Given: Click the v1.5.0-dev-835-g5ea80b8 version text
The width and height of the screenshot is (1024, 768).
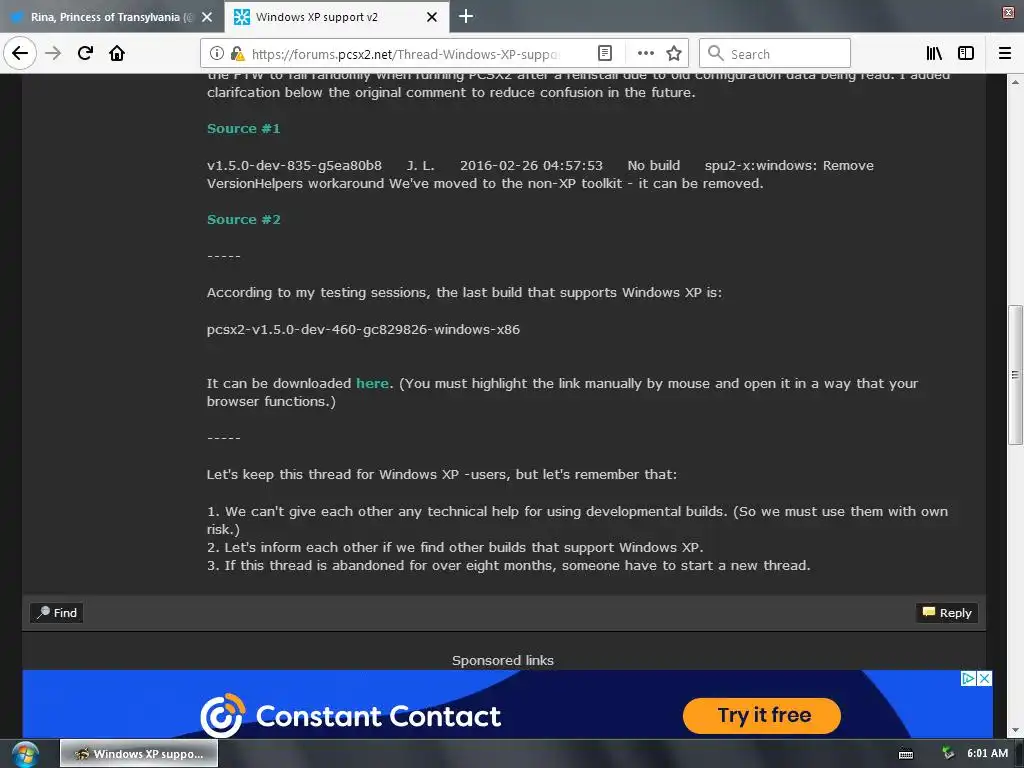Looking at the screenshot, I should [294, 165].
